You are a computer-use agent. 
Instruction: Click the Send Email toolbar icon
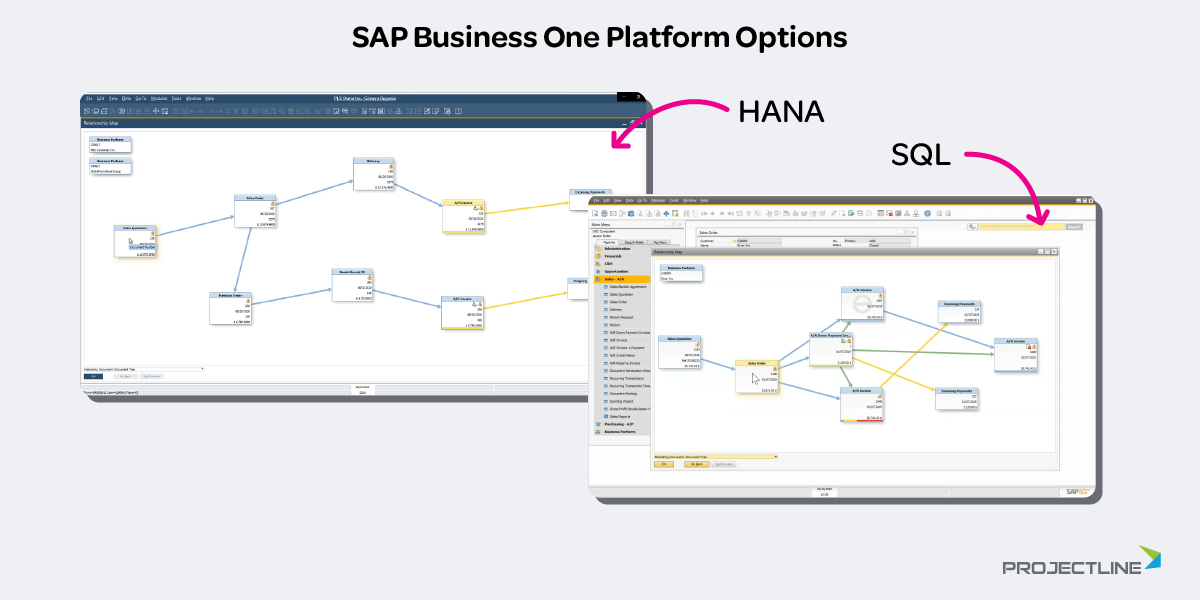(613, 213)
